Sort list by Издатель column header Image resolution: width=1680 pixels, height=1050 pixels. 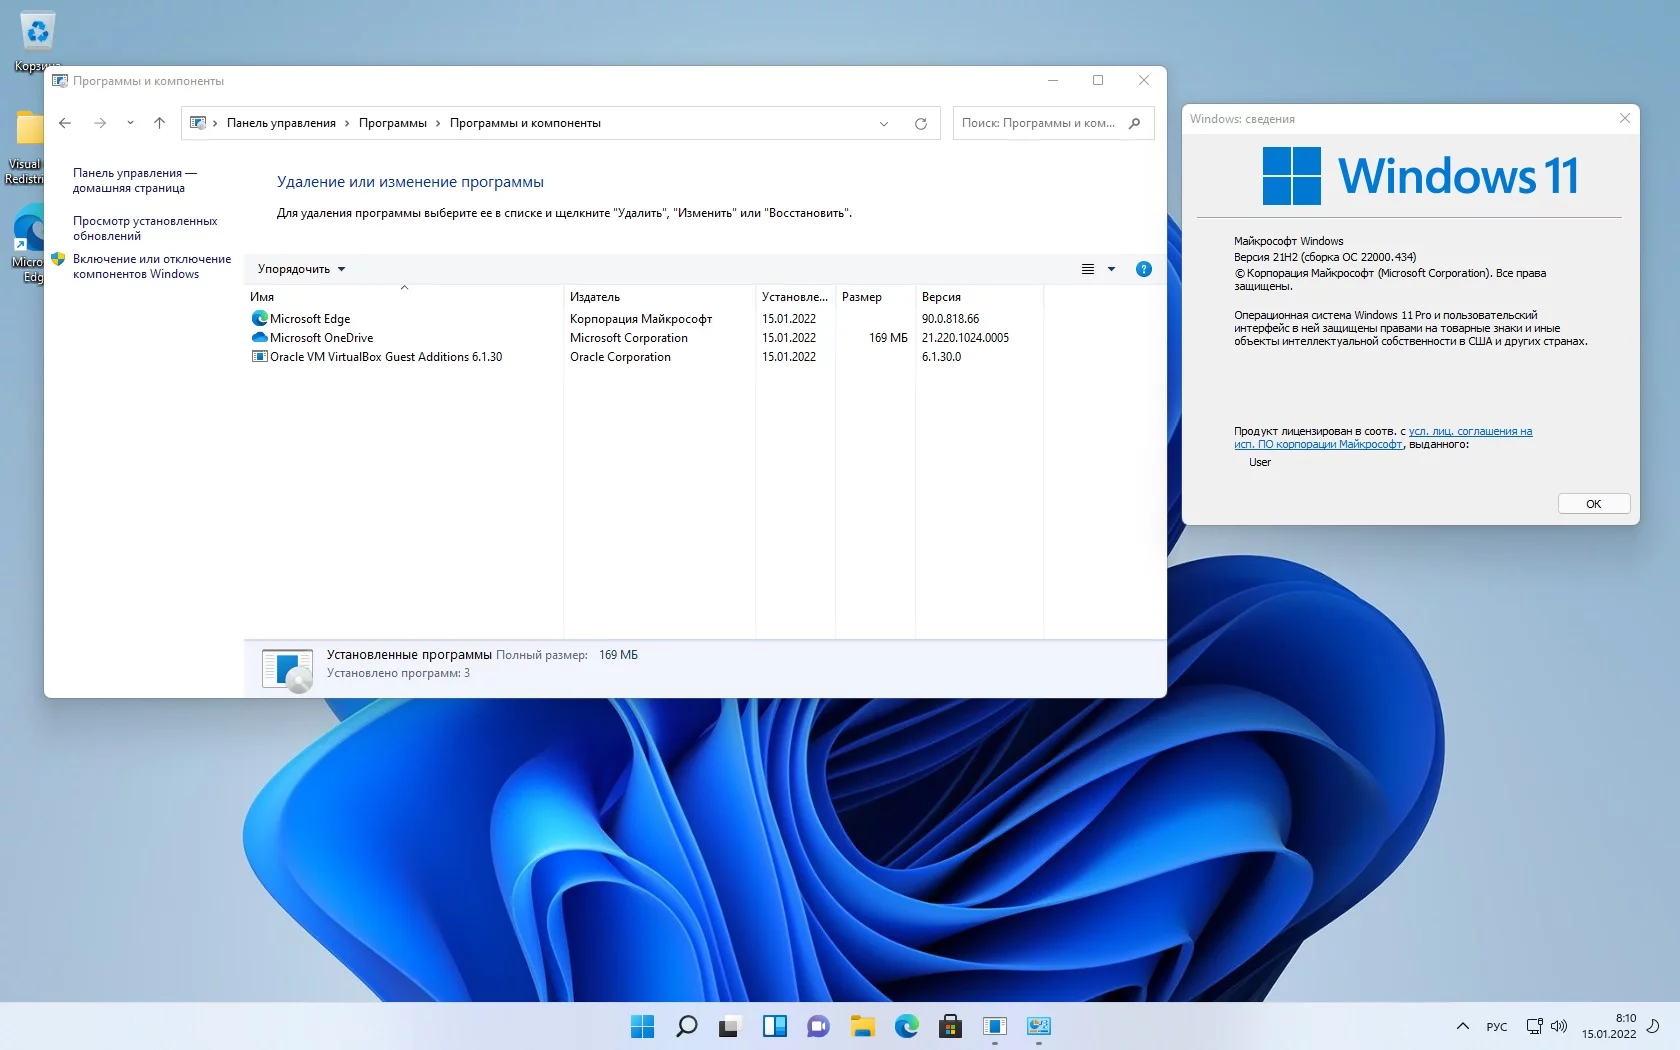pos(595,297)
